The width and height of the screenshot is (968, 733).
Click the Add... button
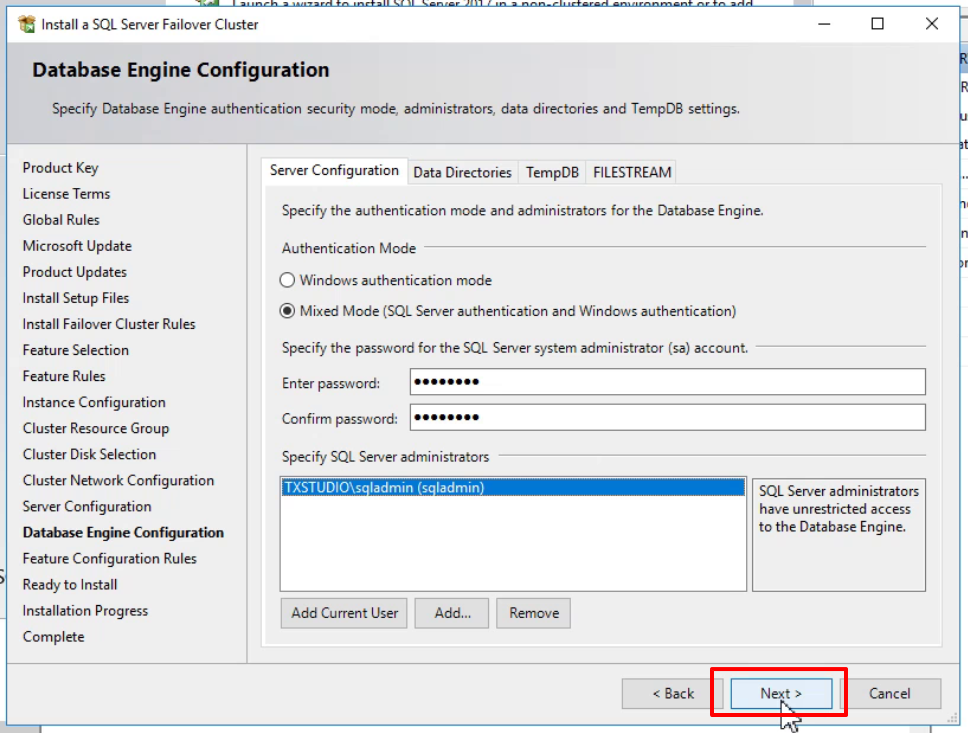point(452,613)
